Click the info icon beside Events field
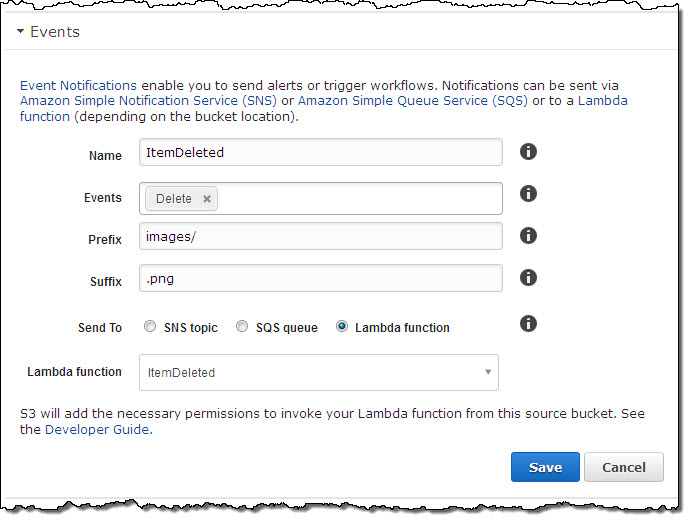The width and height of the screenshot is (690, 520). point(529,194)
